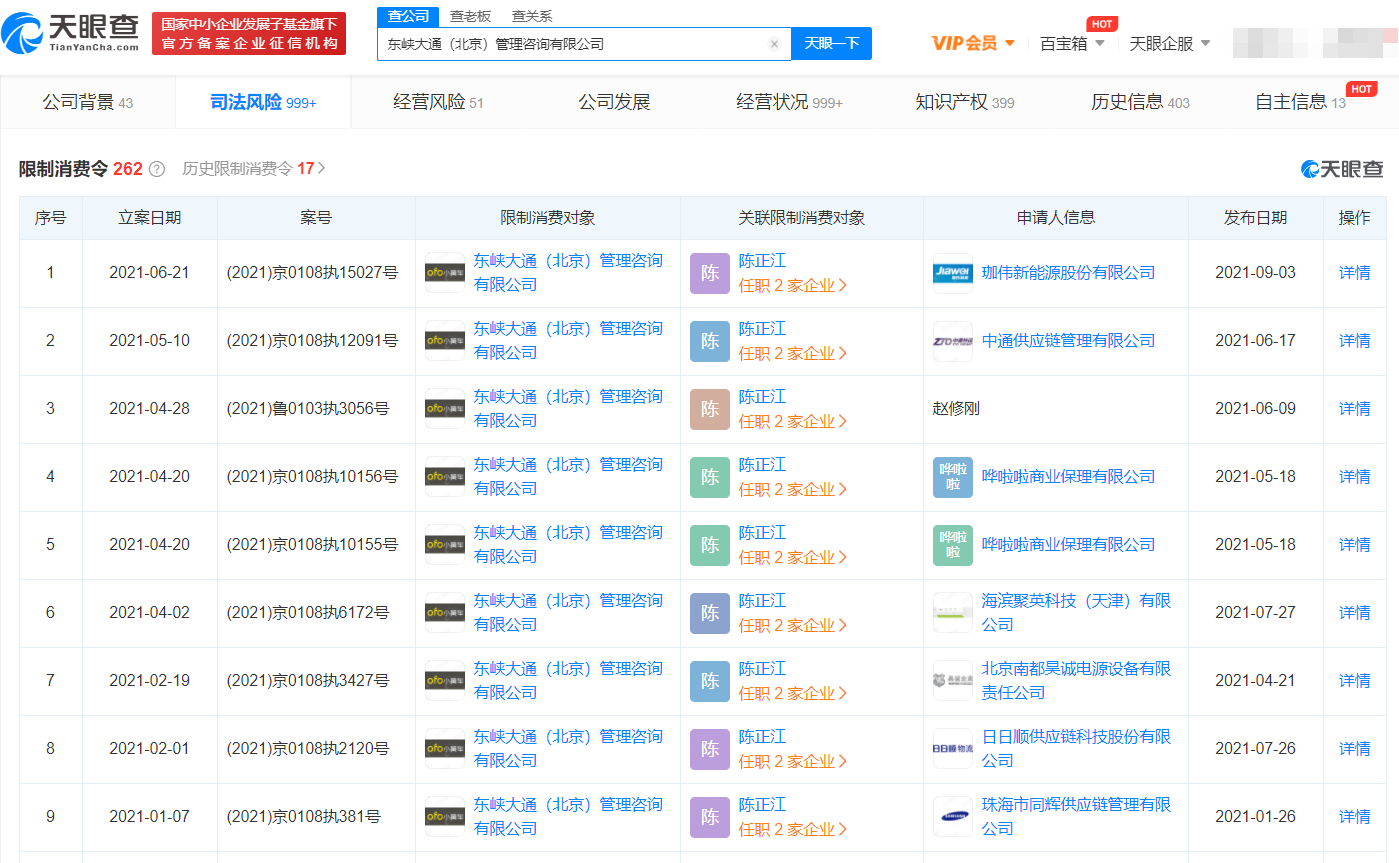Image resolution: width=1399 pixels, height=863 pixels.
Task: Expand 任职 2 家企业 in row 2
Action: point(793,353)
